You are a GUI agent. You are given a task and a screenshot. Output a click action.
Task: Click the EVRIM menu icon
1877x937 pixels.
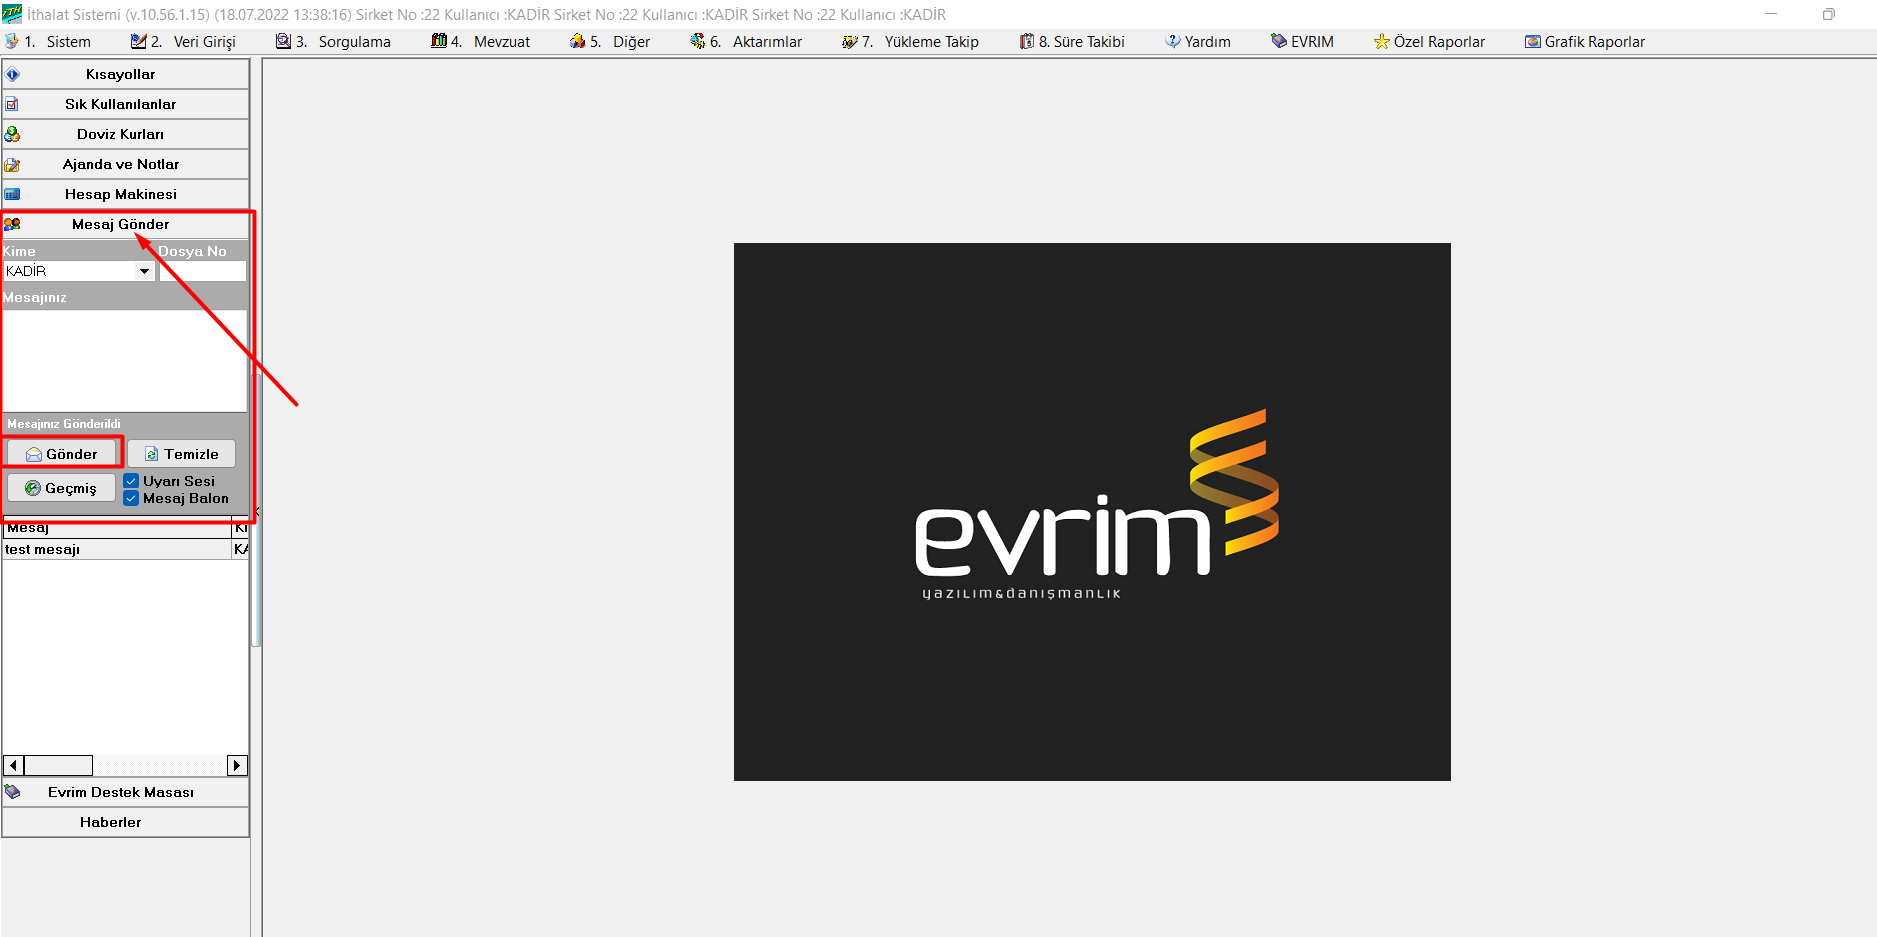pyautogui.click(x=1279, y=41)
